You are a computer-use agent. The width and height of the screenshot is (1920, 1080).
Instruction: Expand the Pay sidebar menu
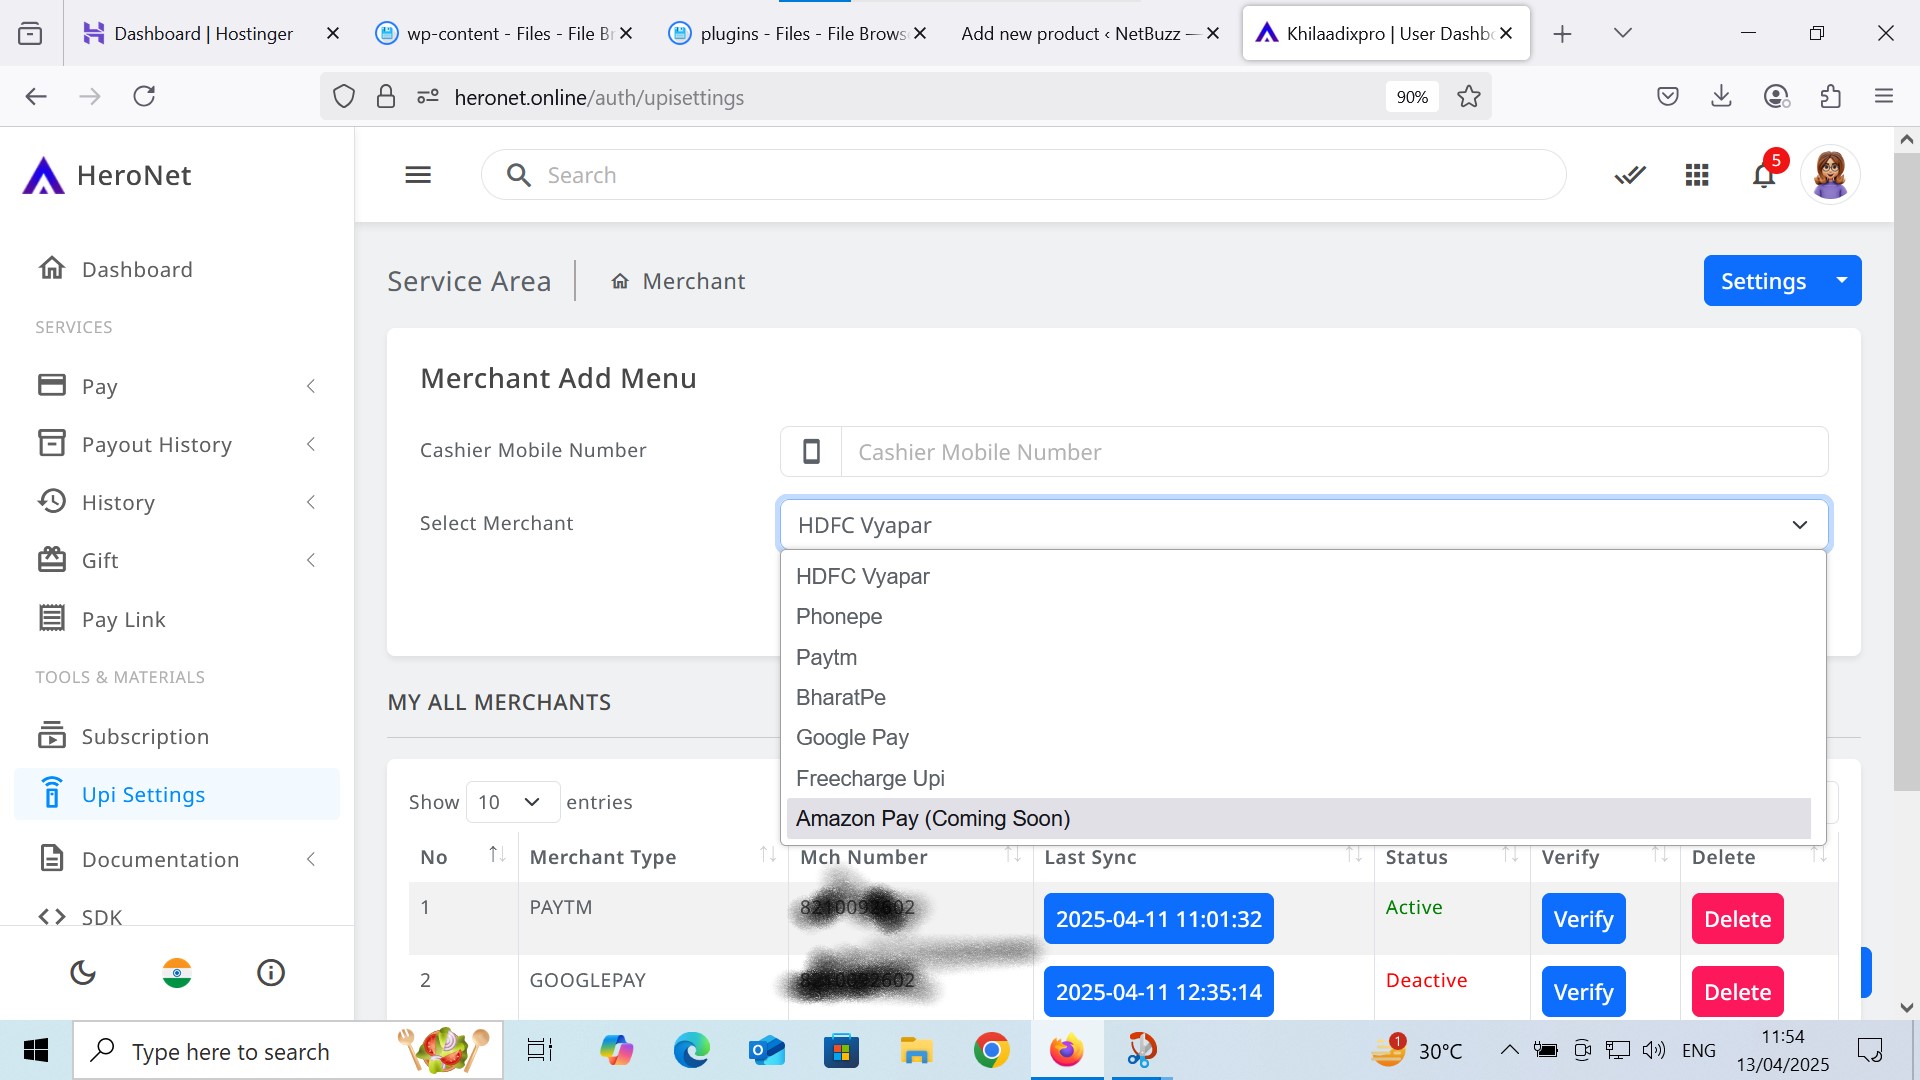click(99, 387)
